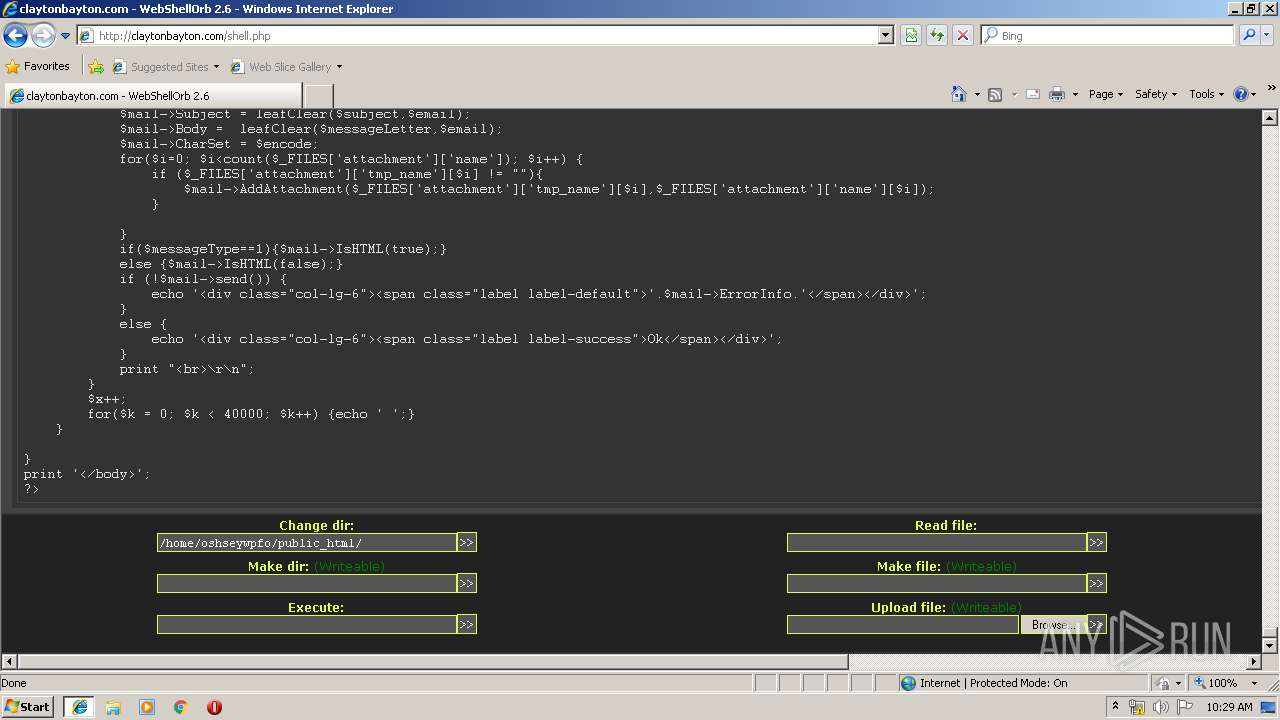Viewport: 1280px width, 720px height.
Task: Click the Read Mail icon
Action: point(1033,94)
